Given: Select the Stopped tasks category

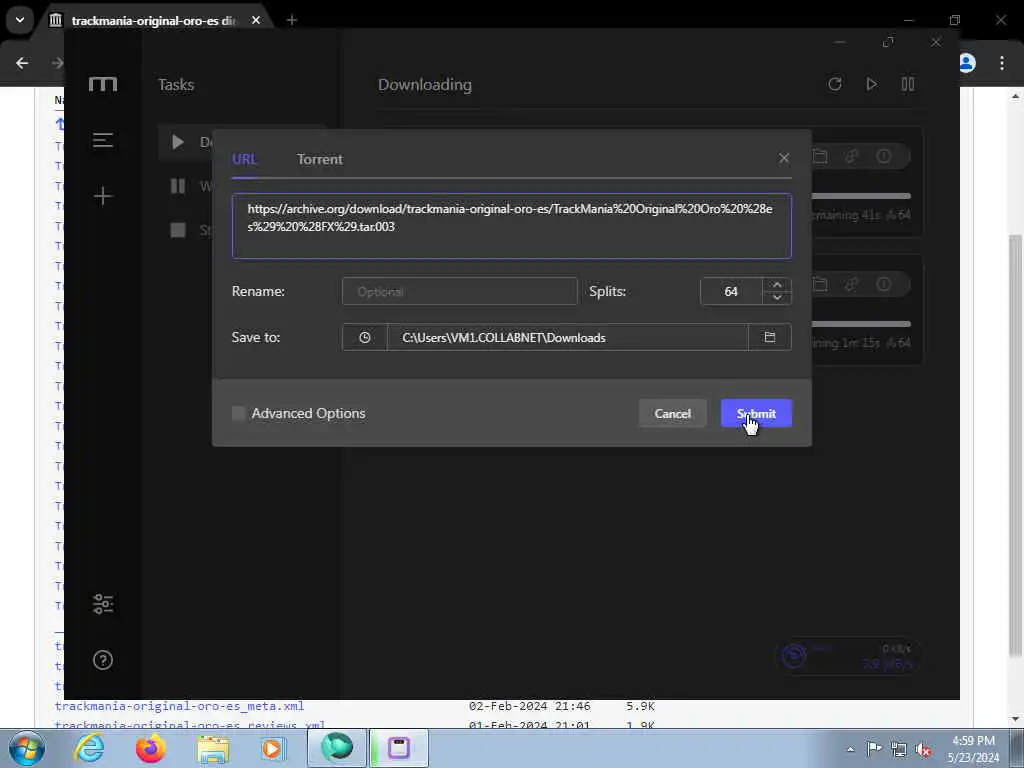Looking at the screenshot, I should 186,230.
